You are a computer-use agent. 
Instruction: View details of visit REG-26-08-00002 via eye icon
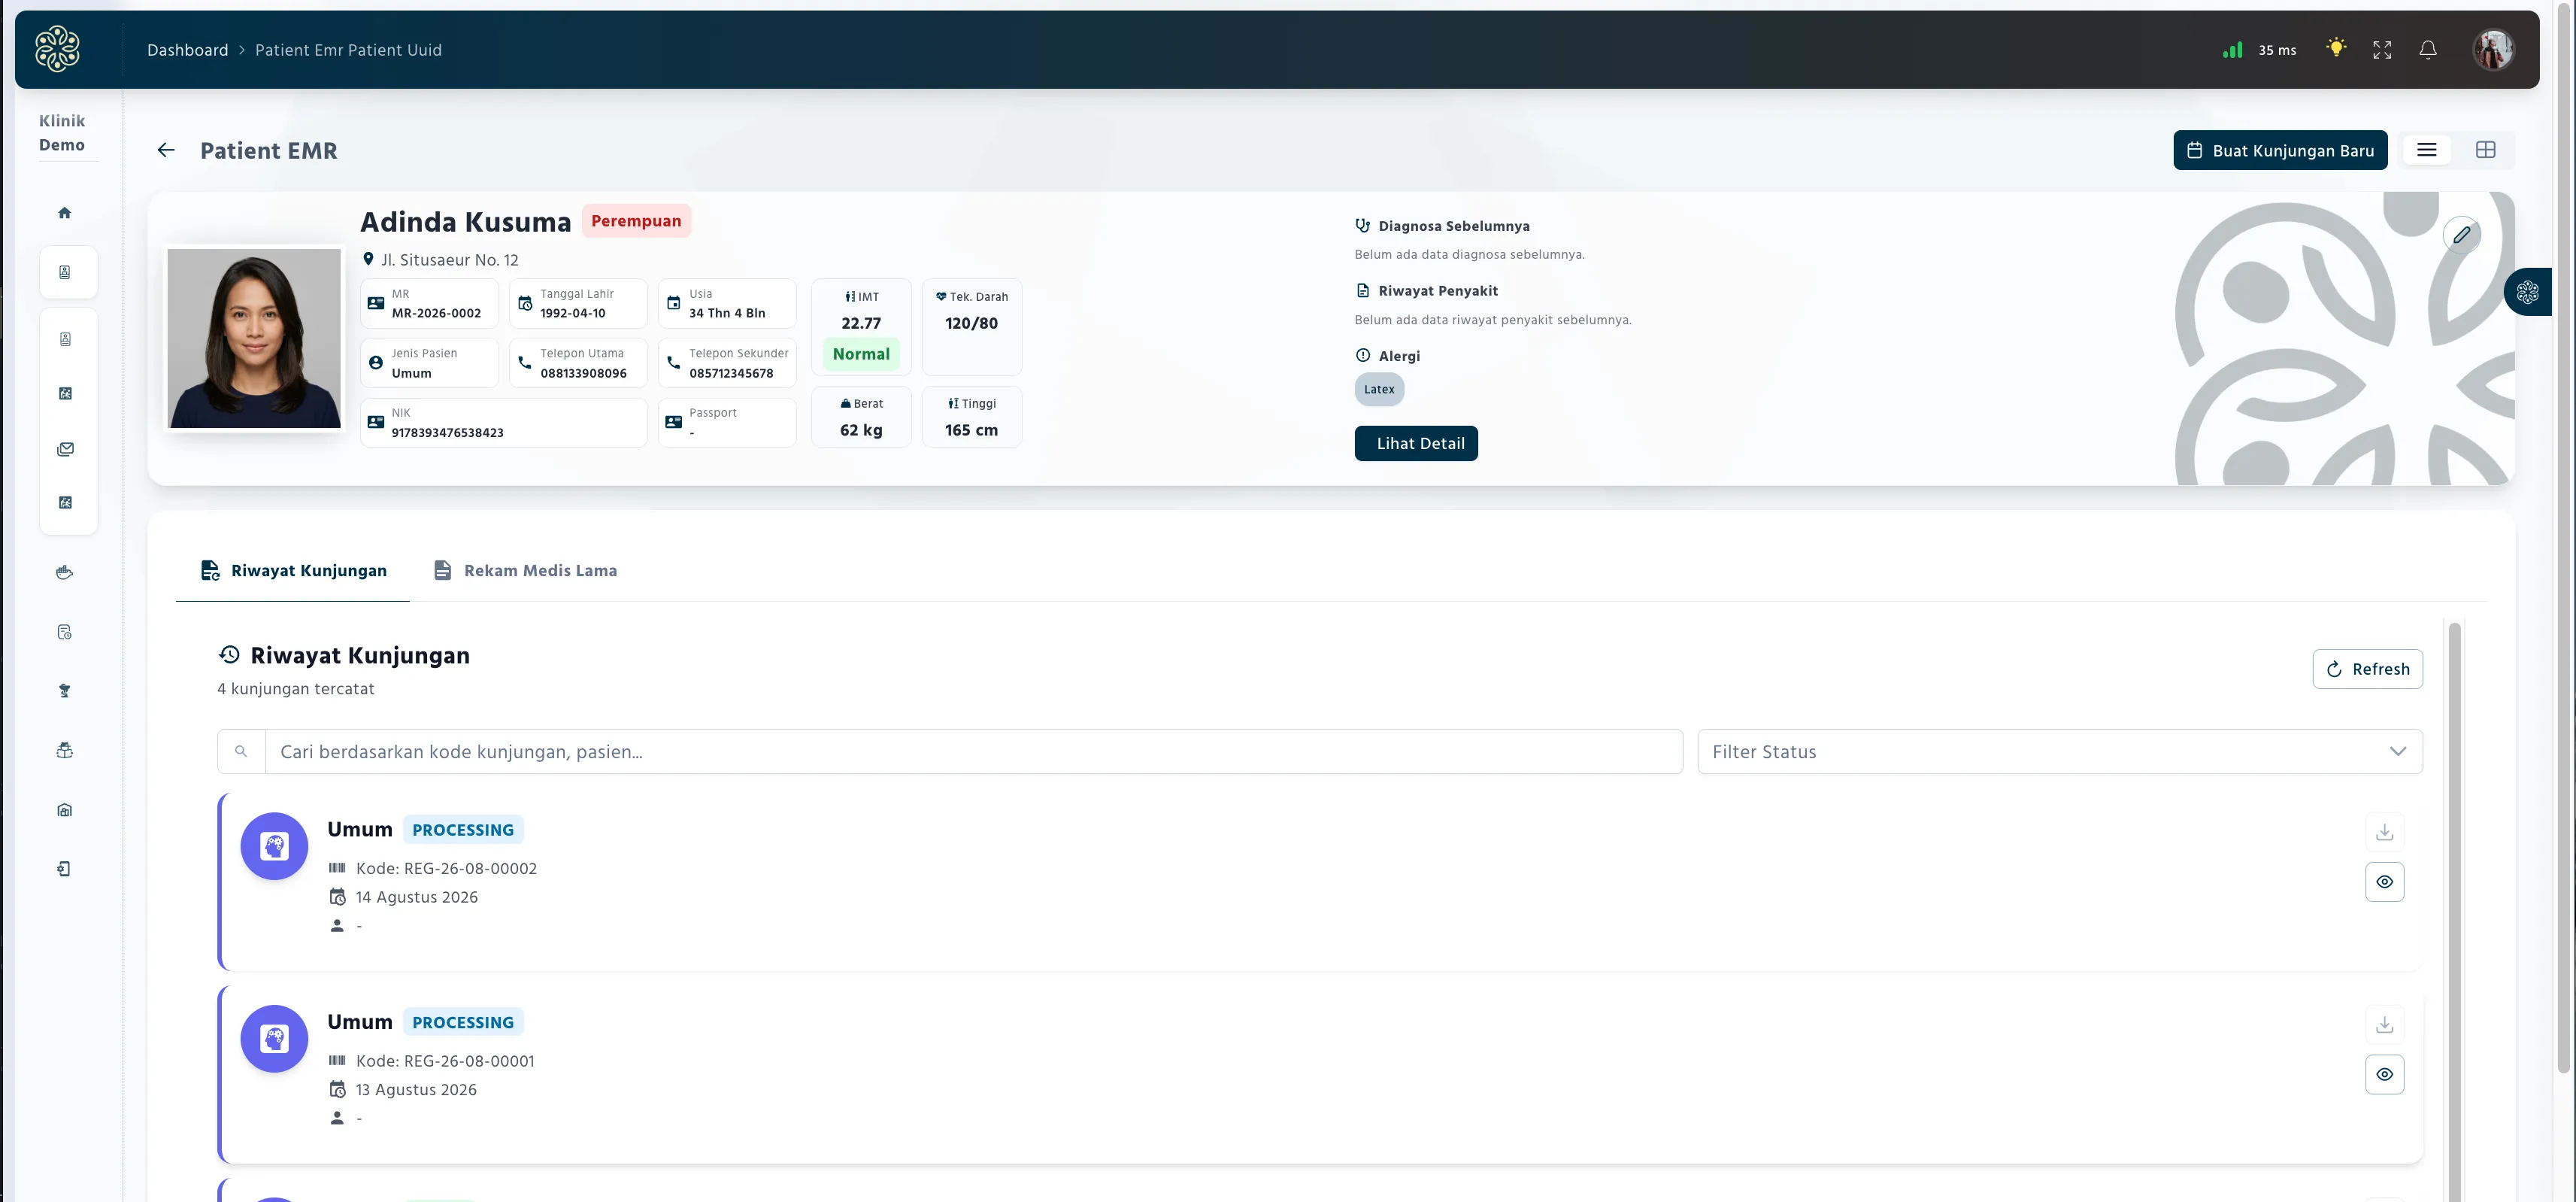point(2384,882)
